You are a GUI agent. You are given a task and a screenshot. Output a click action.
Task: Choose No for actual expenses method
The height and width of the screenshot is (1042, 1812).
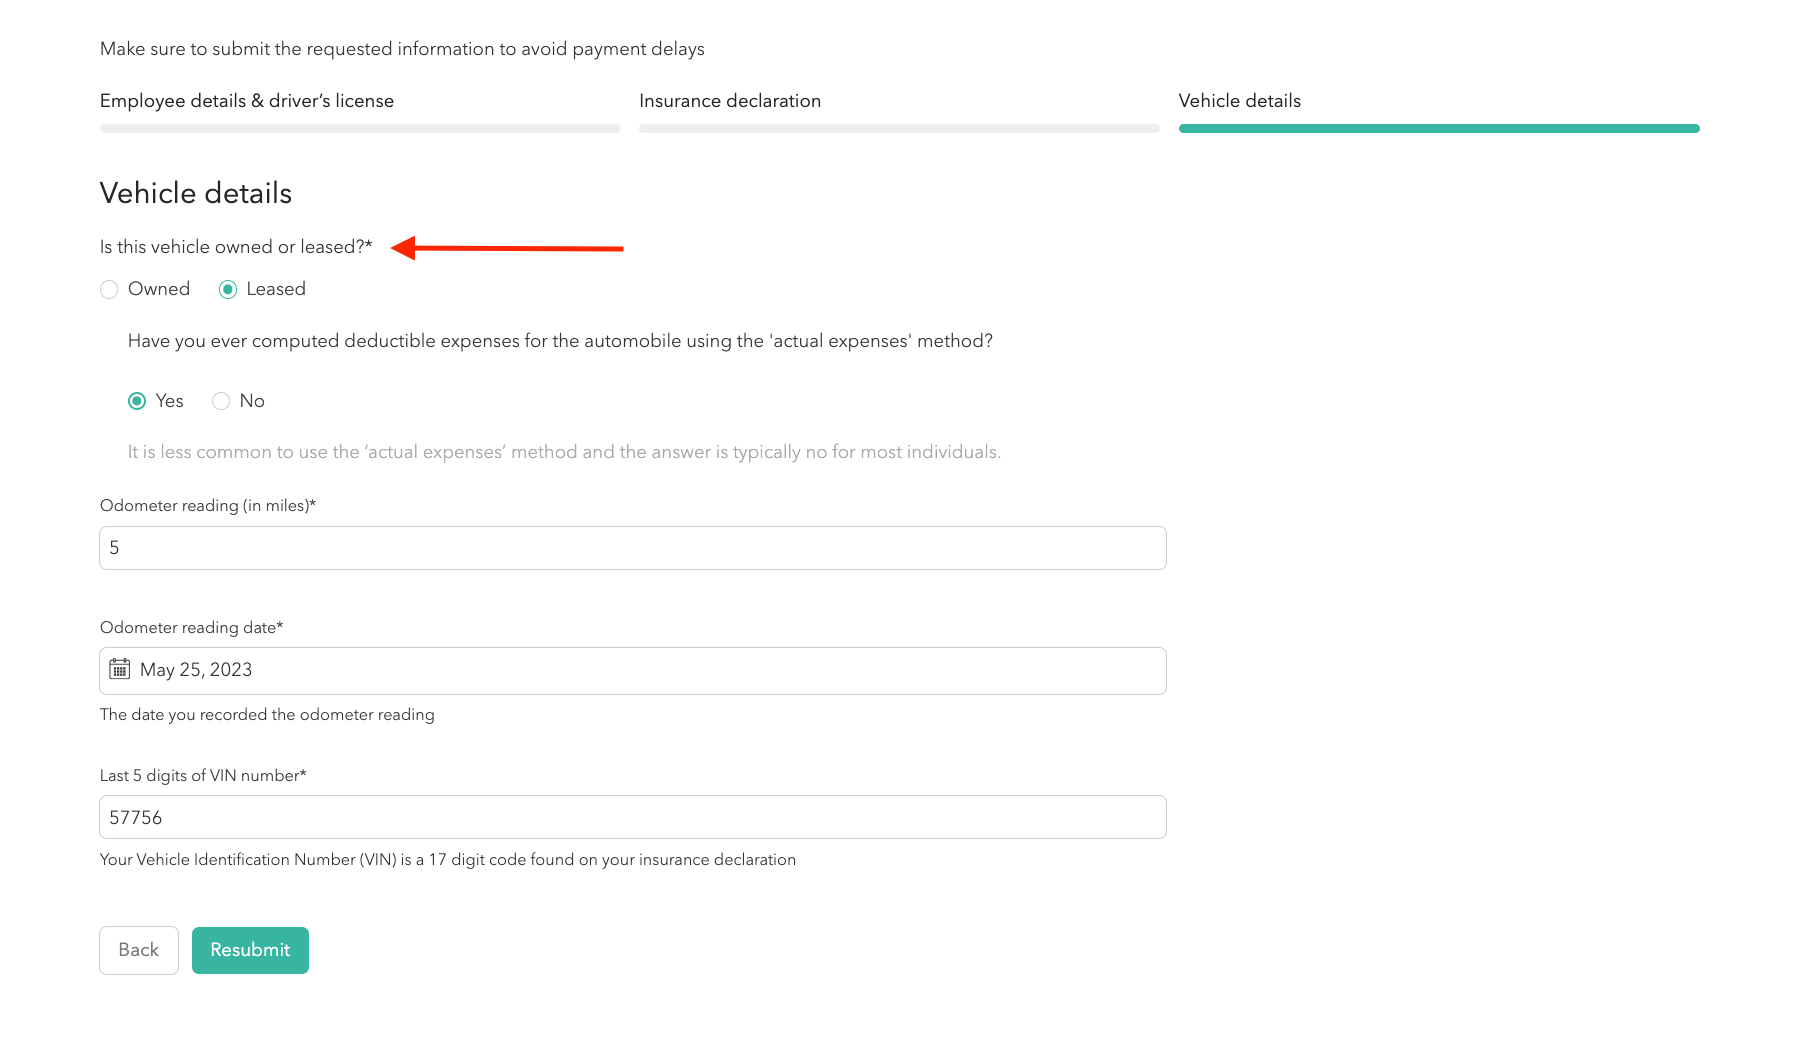pos(221,401)
